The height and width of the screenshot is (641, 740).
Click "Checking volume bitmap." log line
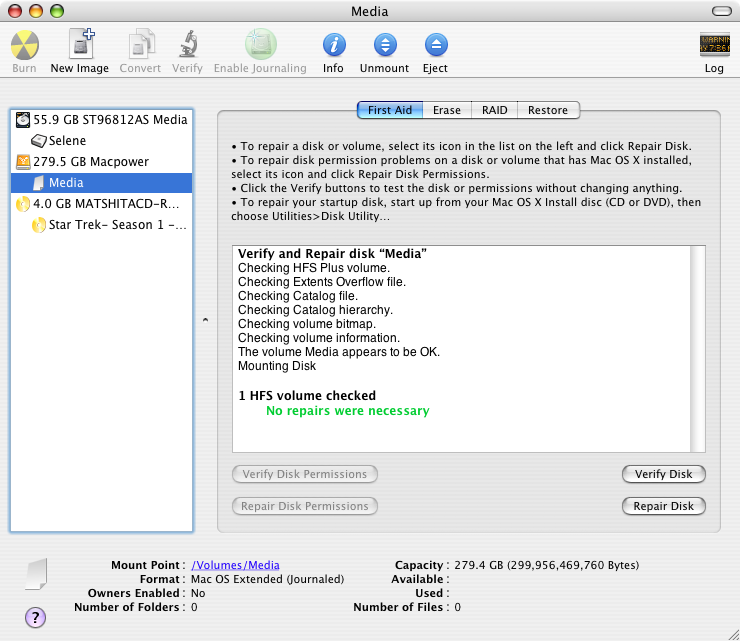(x=307, y=324)
